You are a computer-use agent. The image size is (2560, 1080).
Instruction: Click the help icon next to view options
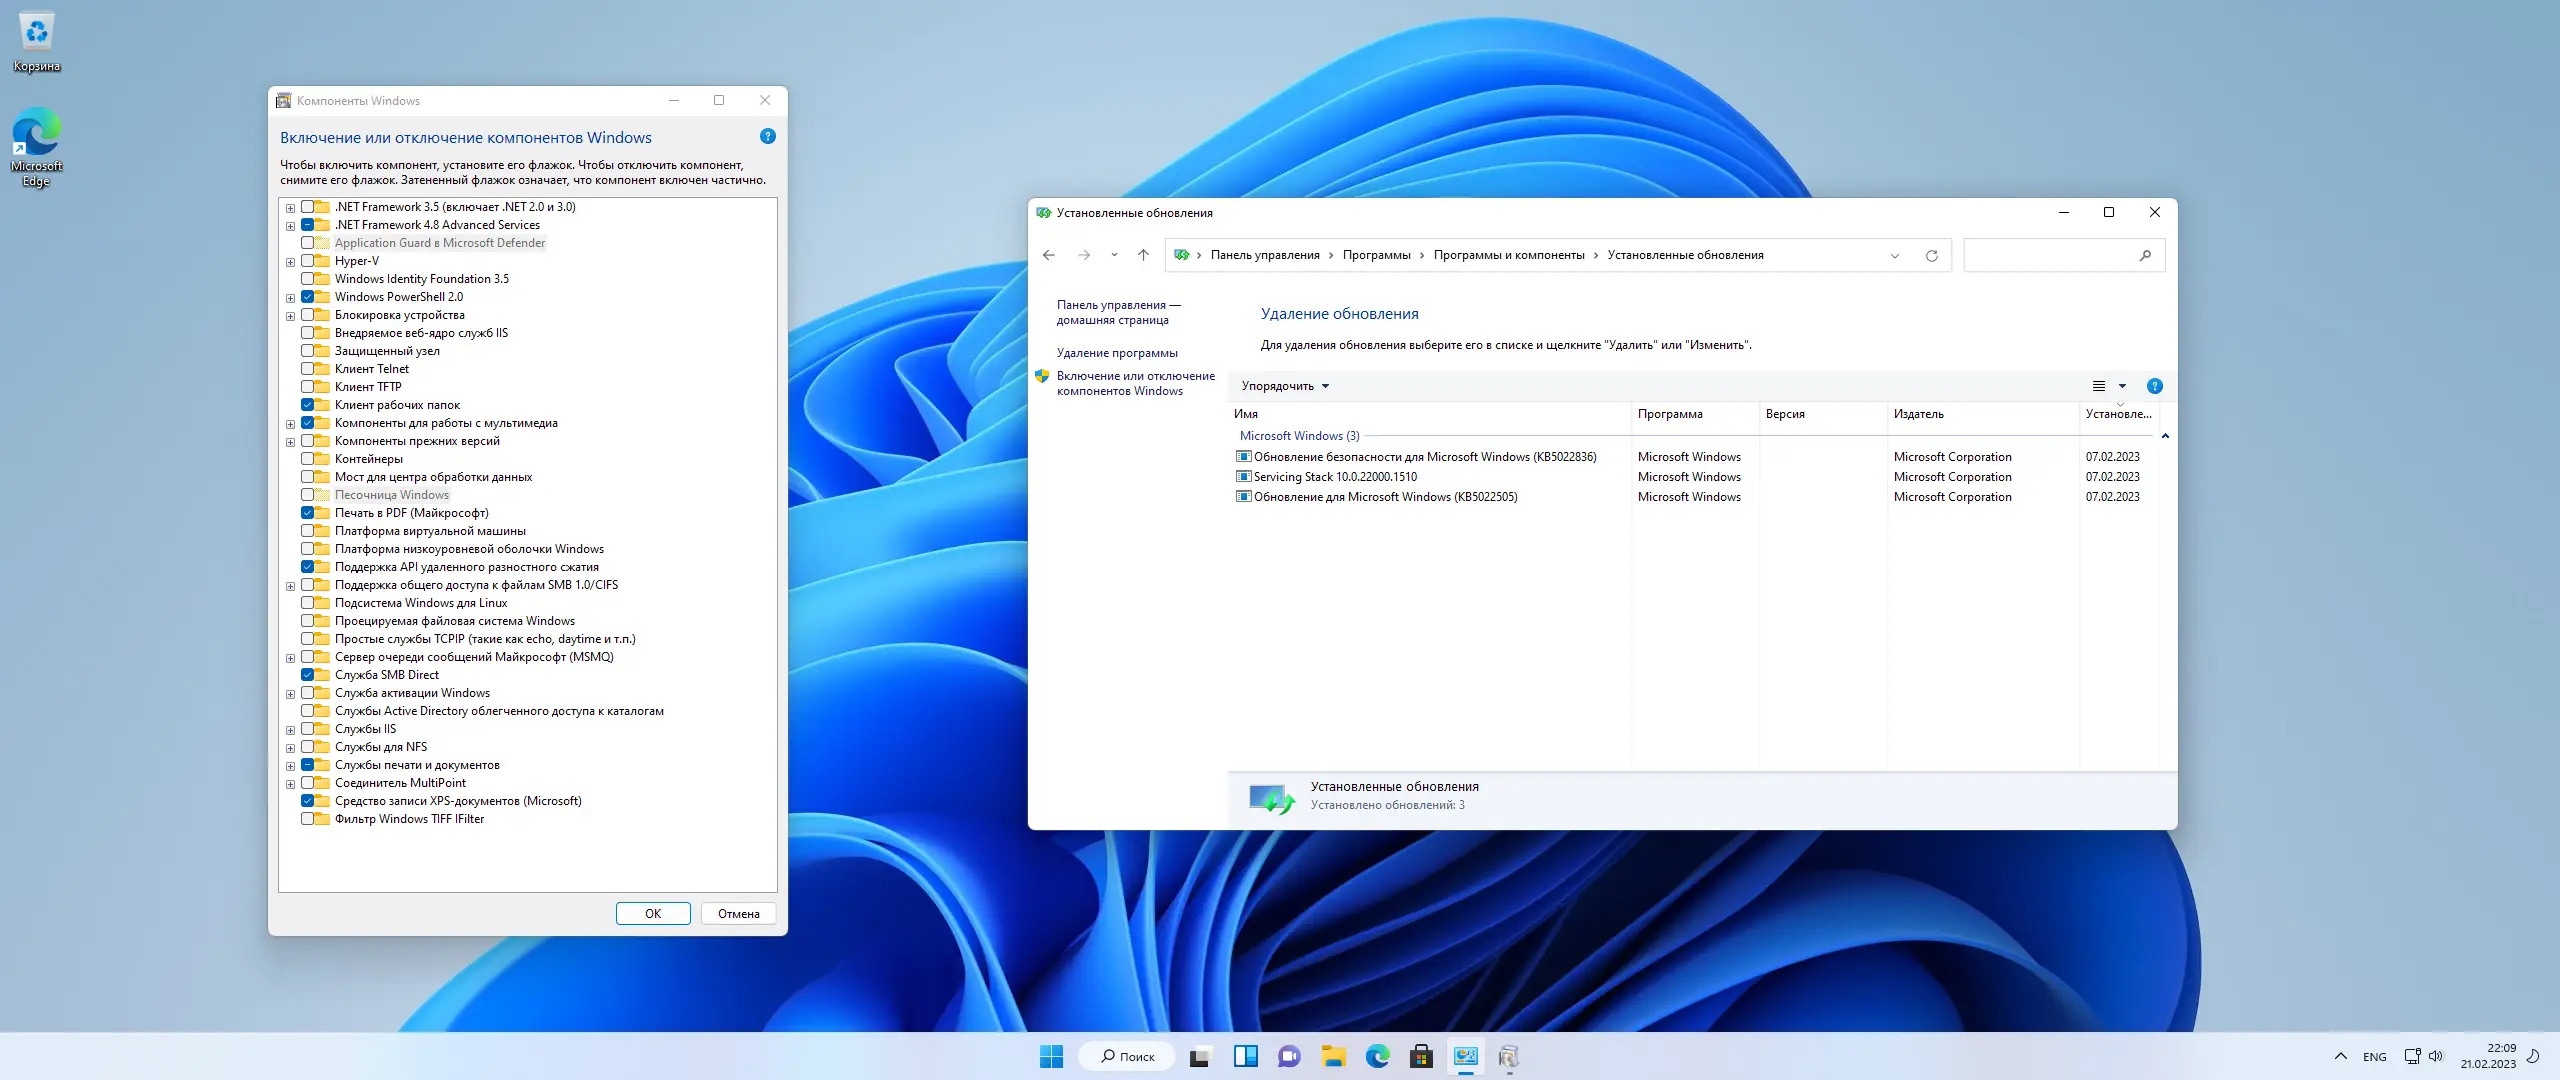[2154, 386]
